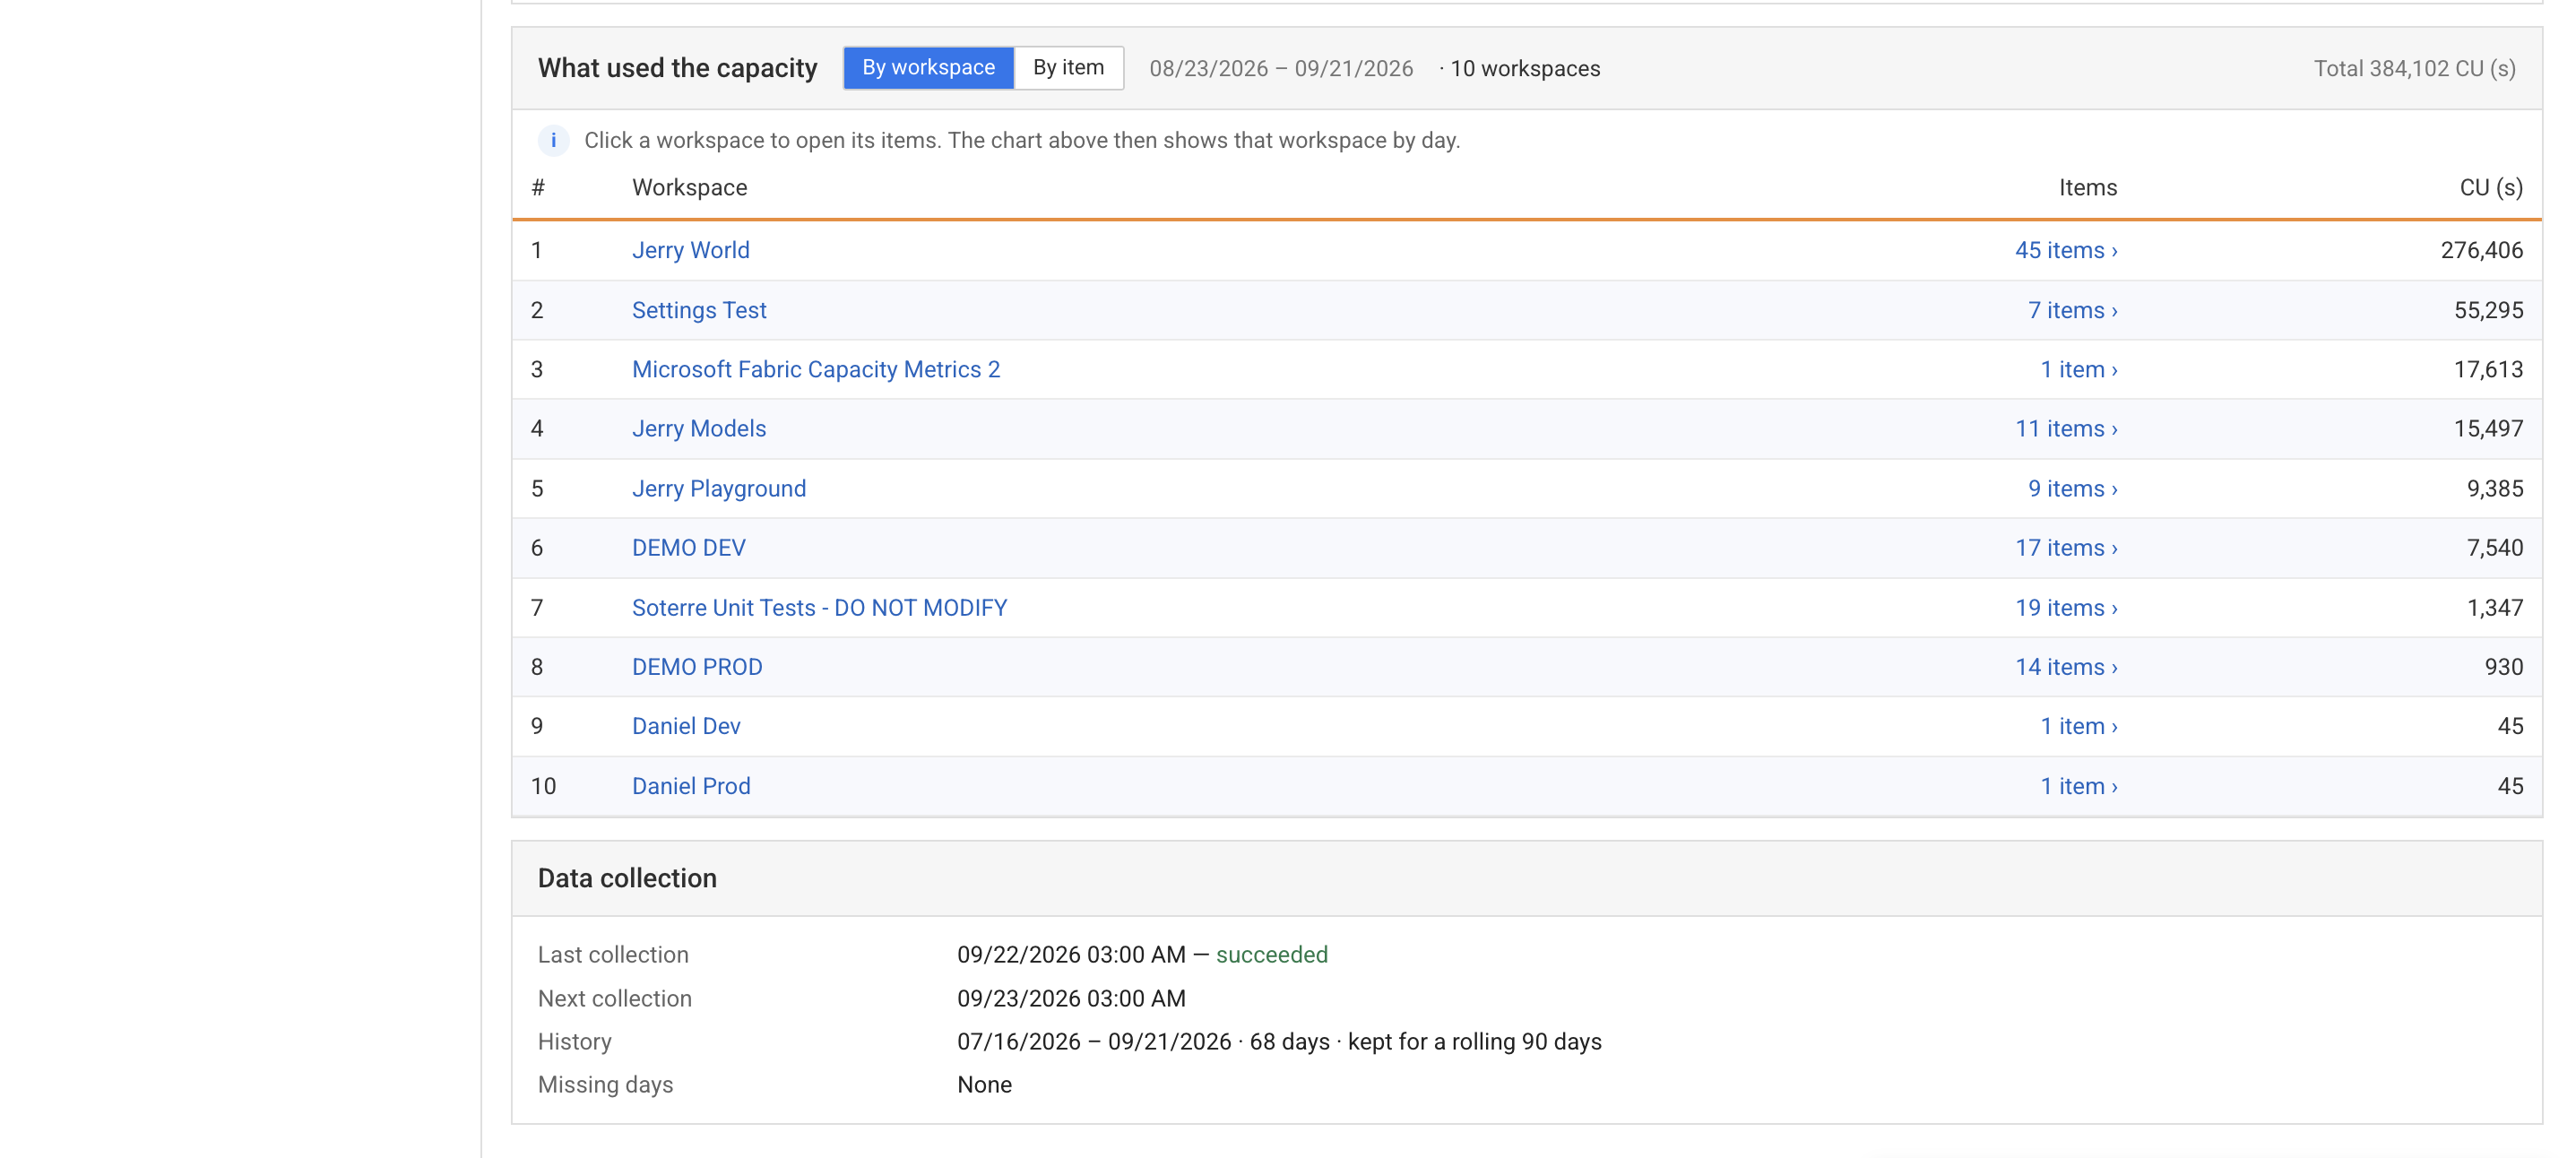Expand the 7 items link

tap(2072, 310)
